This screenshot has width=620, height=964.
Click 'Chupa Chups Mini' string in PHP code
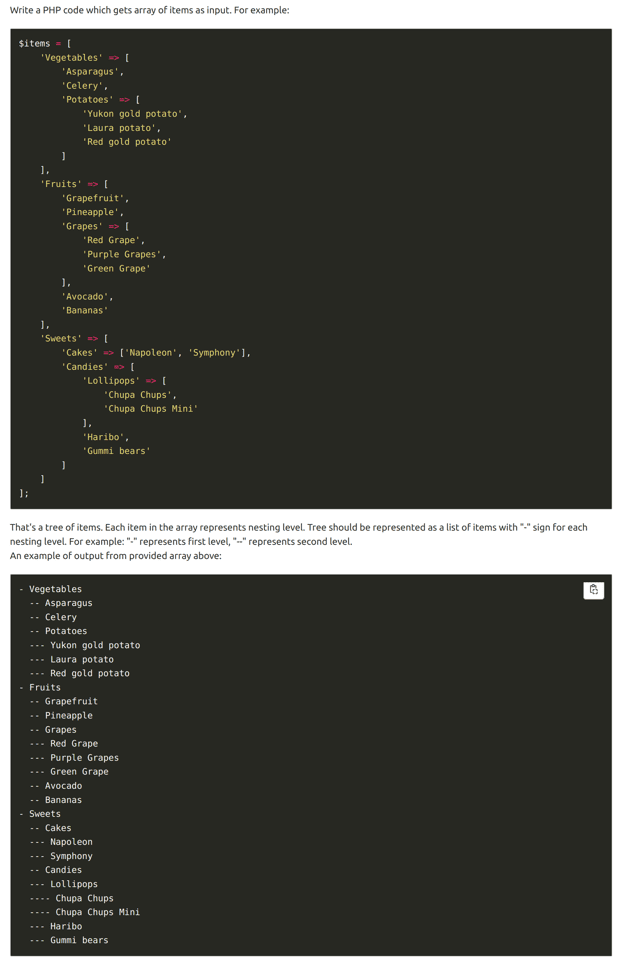151,409
